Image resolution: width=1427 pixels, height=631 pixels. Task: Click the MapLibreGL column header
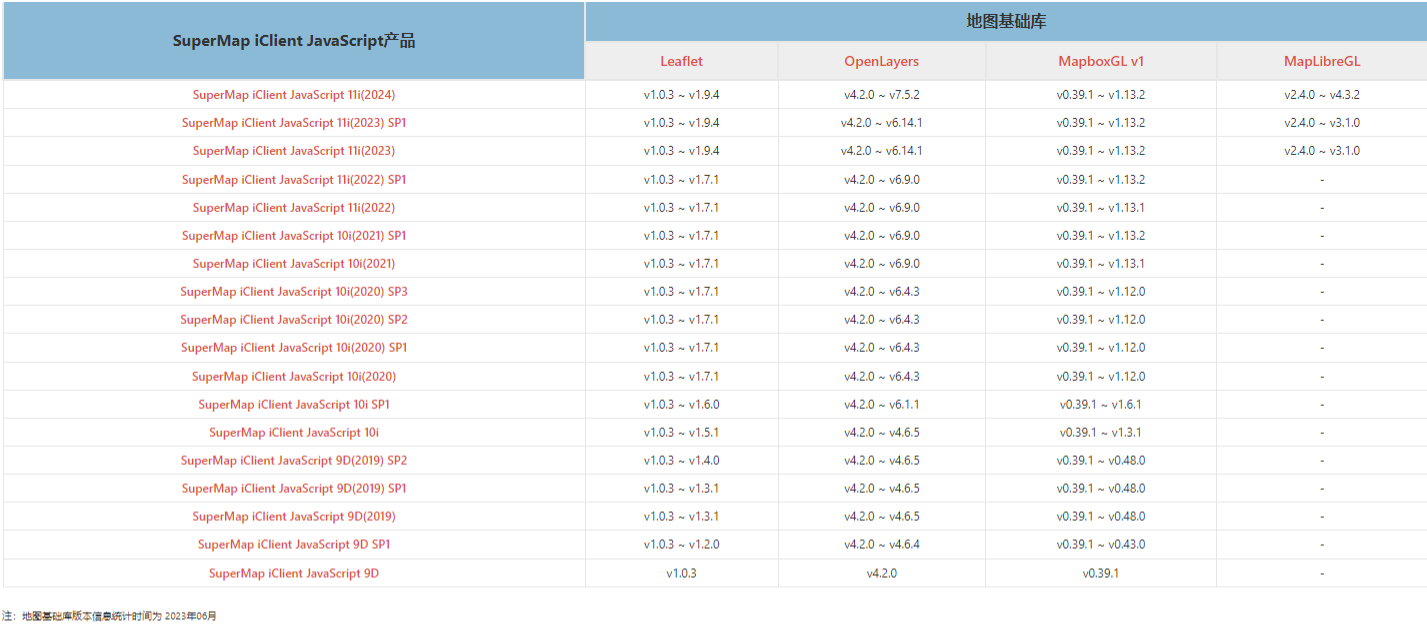tap(1322, 61)
